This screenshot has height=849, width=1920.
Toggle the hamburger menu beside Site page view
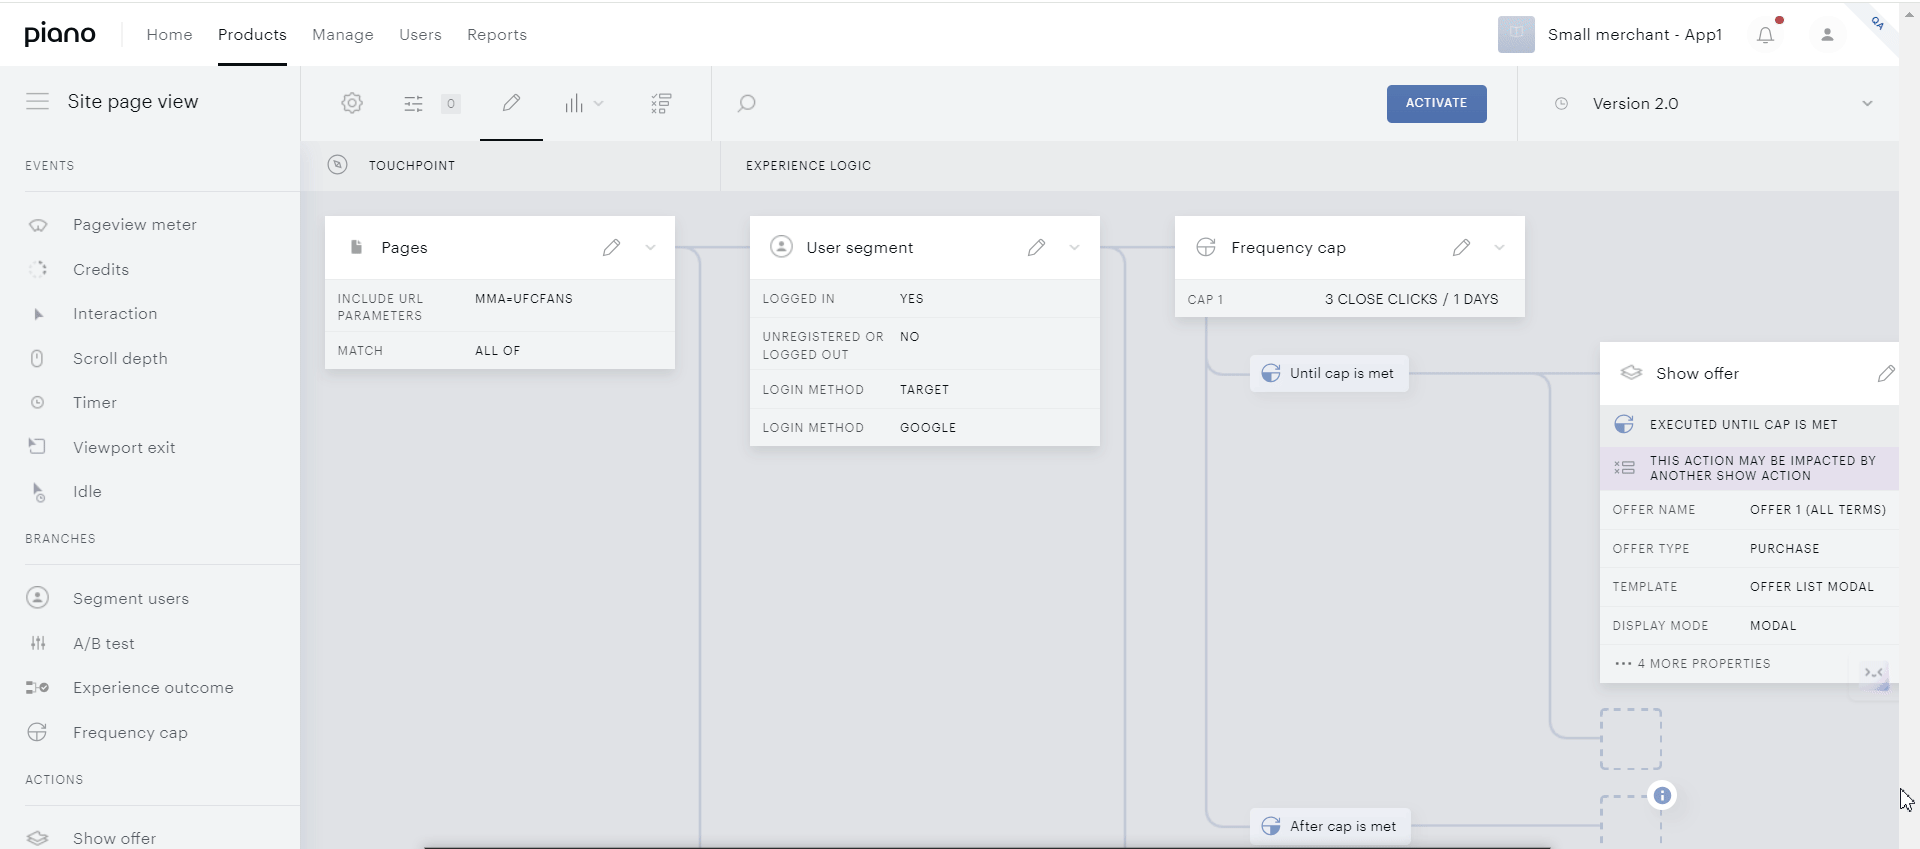coord(37,101)
